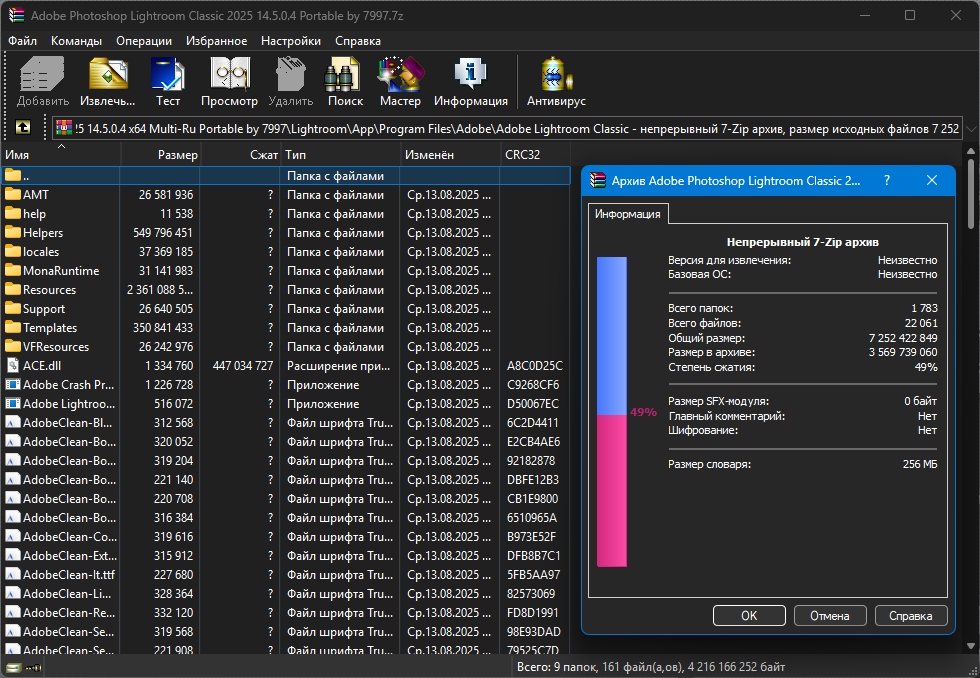Open the Операции menu
Image resolution: width=980 pixels, height=678 pixels.
click(144, 41)
